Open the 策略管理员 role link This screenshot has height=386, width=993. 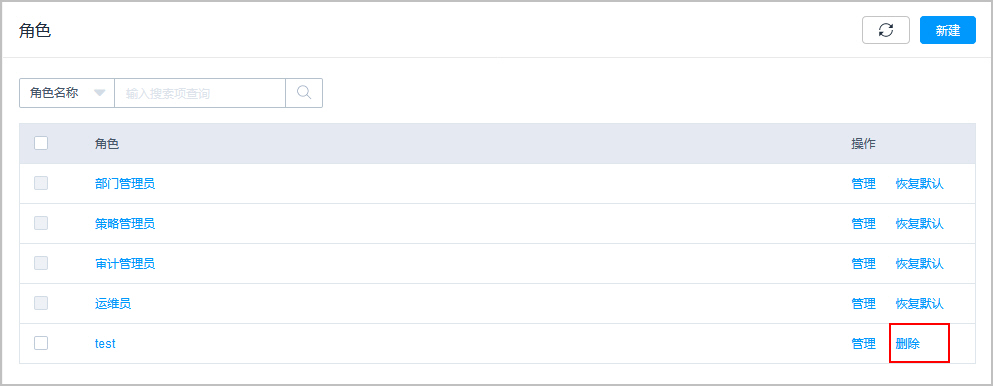point(125,224)
